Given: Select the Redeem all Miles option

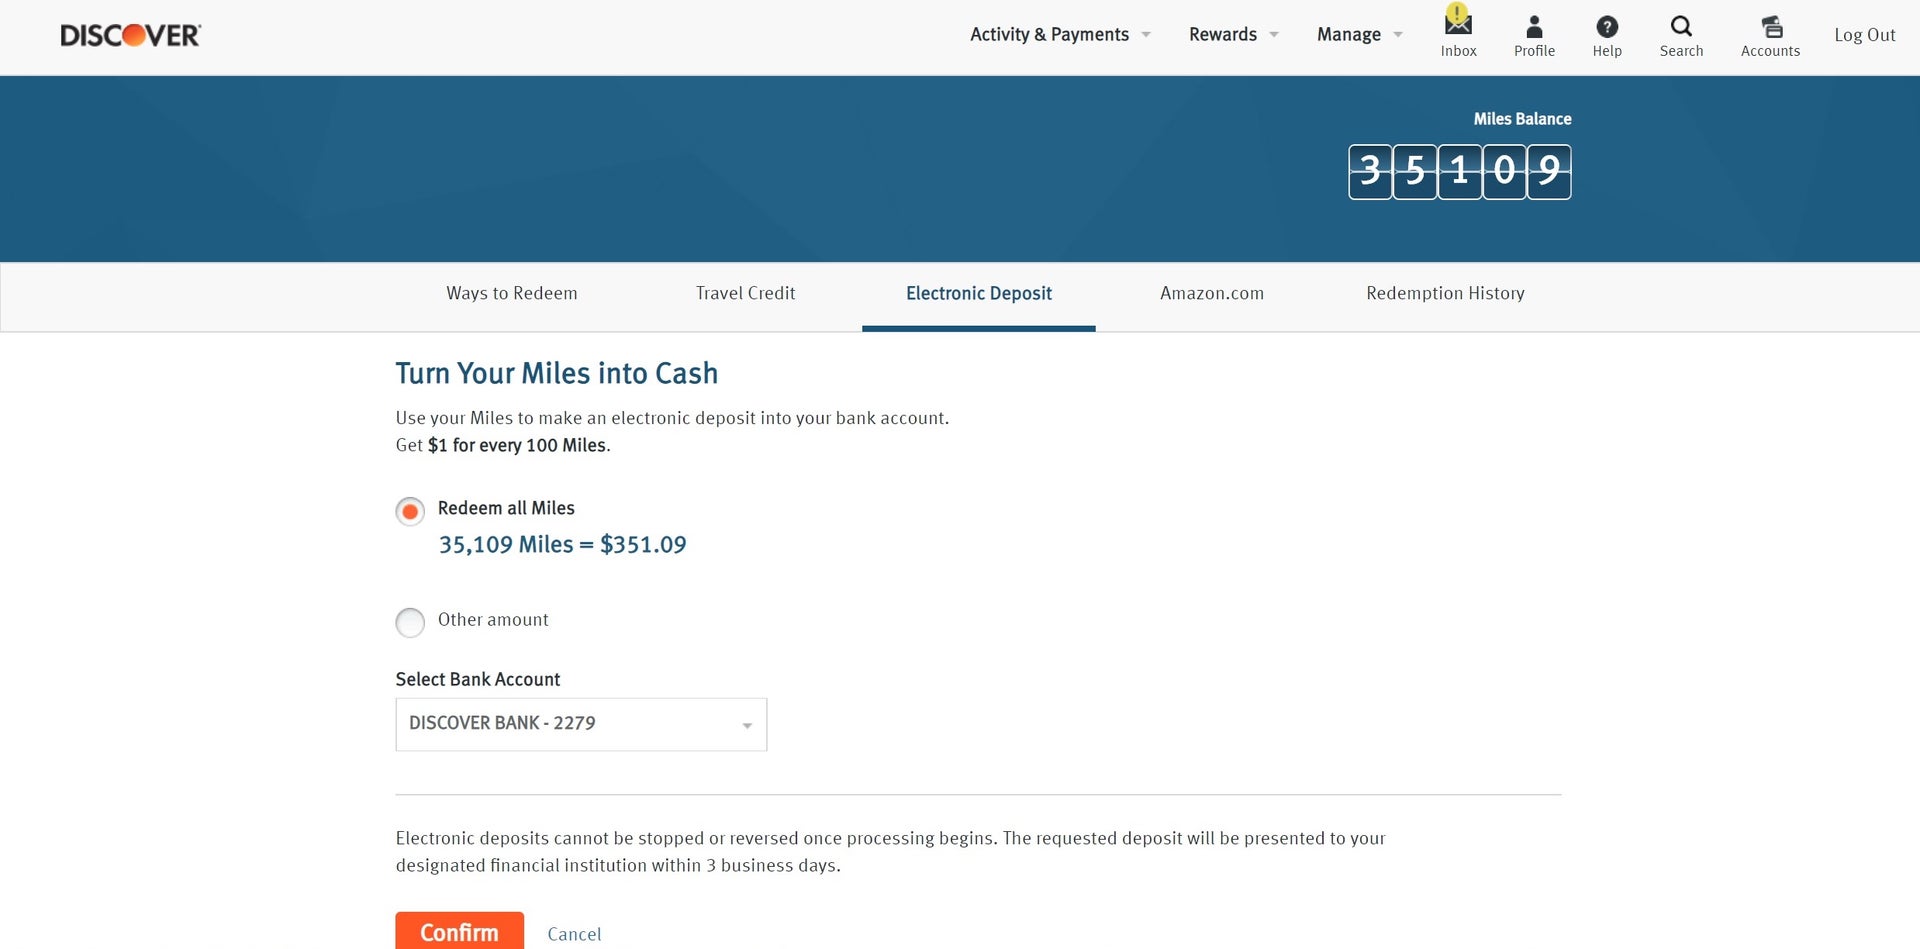Looking at the screenshot, I should (410, 511).
